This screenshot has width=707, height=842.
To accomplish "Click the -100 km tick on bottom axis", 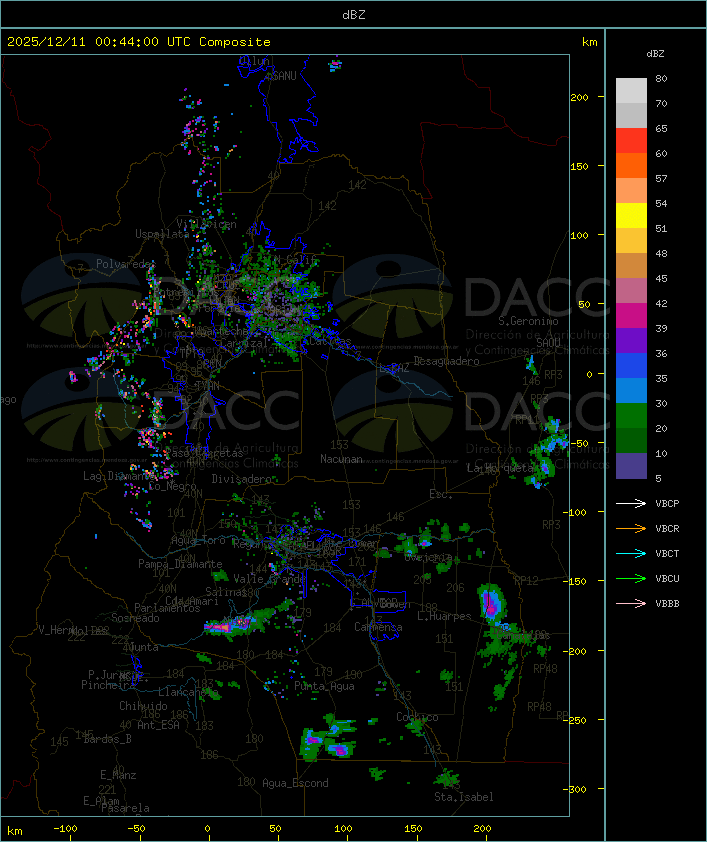I will [65, 829].
